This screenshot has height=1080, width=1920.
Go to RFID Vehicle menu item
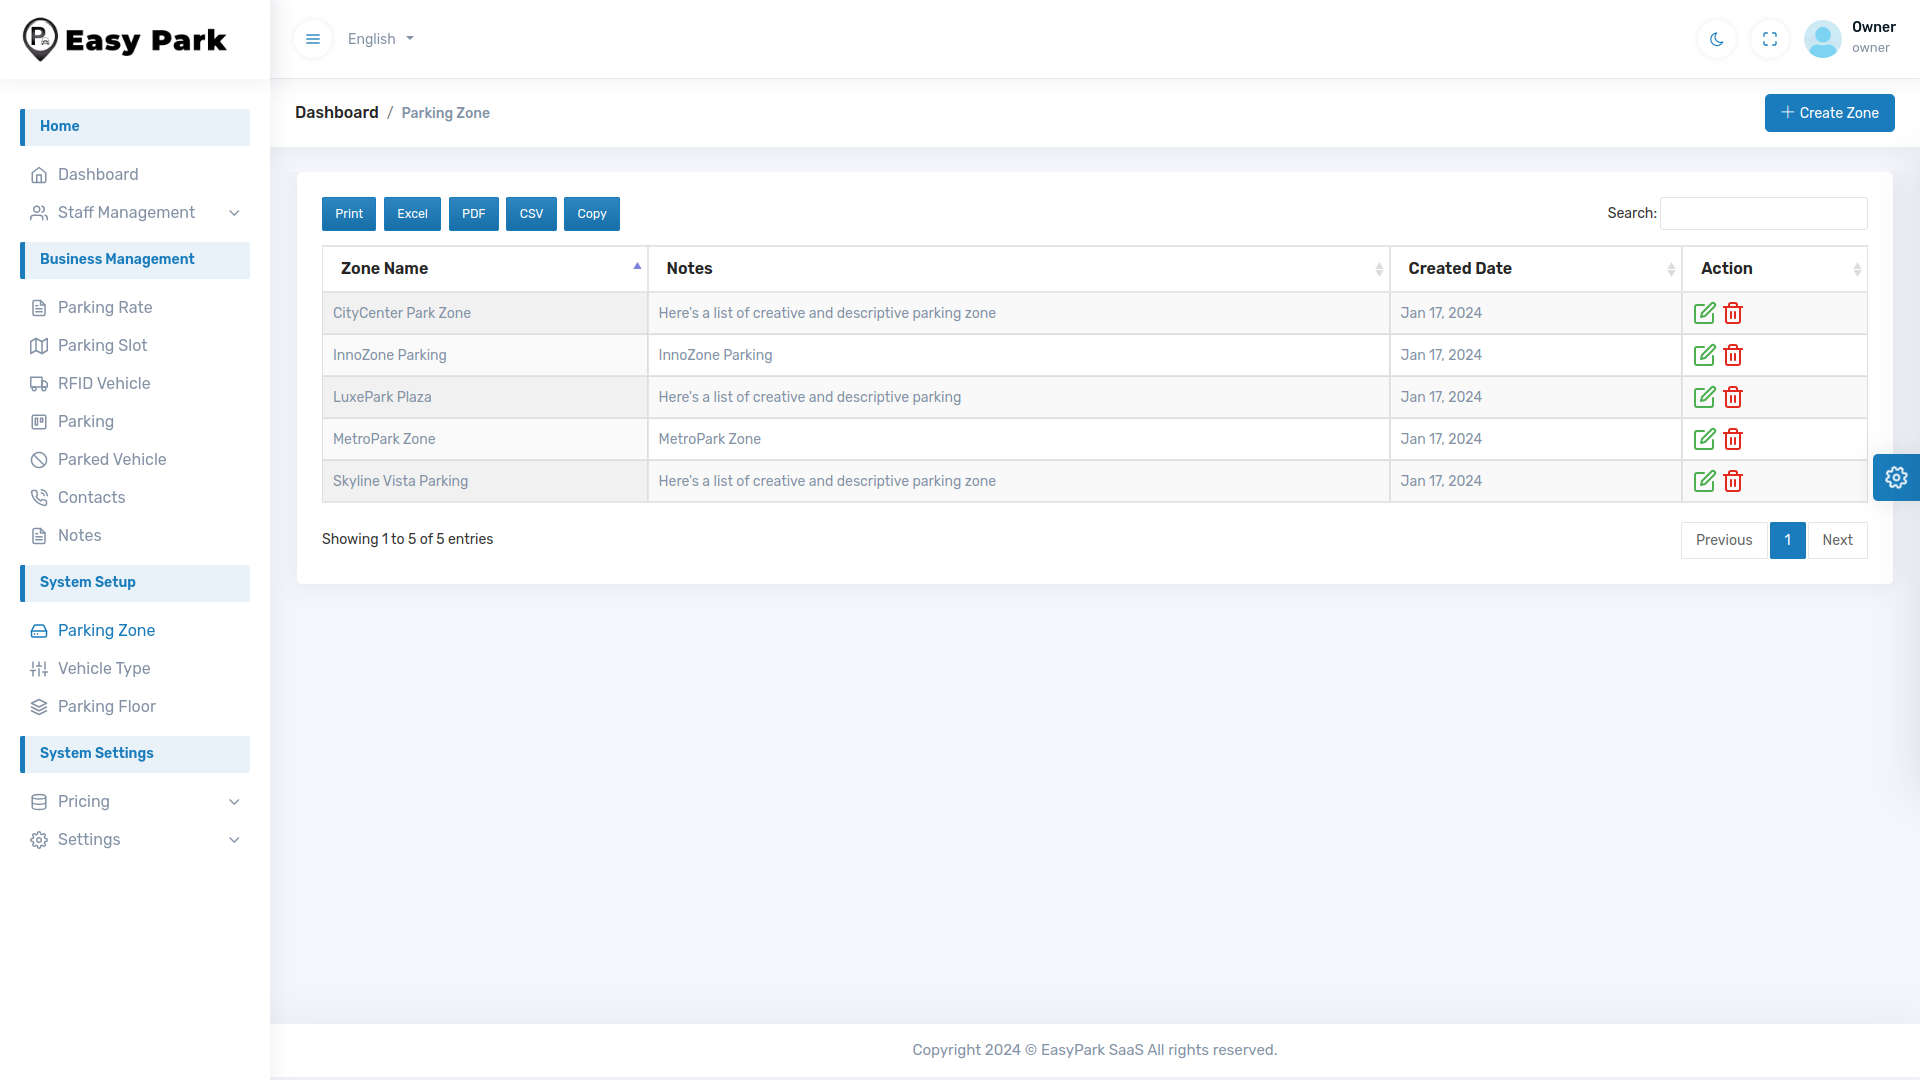pyautogui.click(x=104, y=383)
